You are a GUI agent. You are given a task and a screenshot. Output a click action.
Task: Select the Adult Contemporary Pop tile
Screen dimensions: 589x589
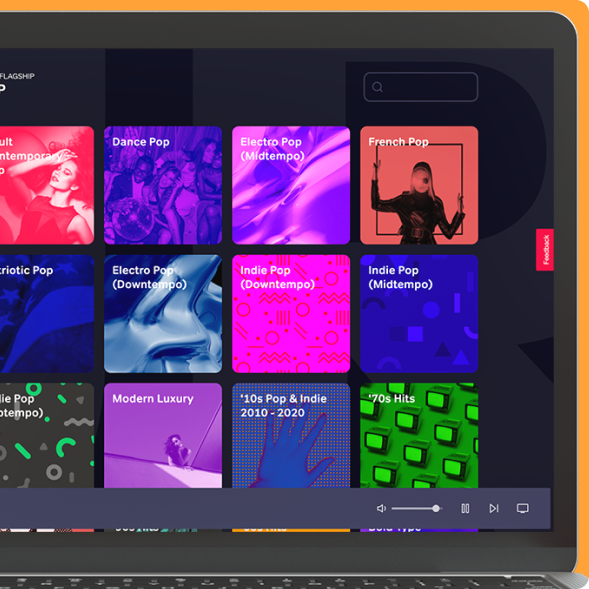[x=47, y=185]
